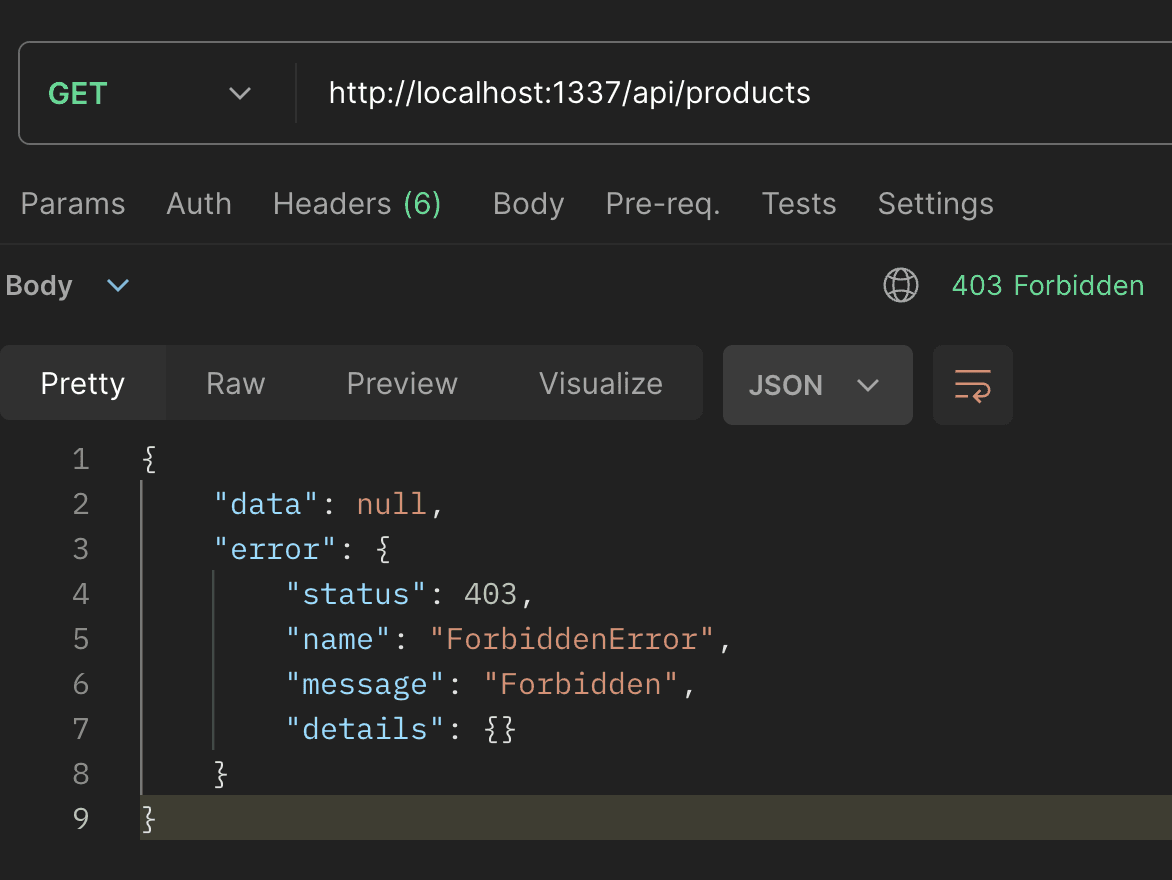Image resolution: width=1172 pixels, height=880 pixels.
Task: Collapse the error object on line 3
Action: pos(383,550)
